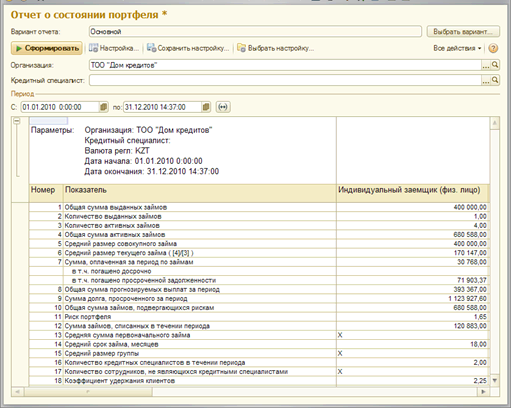Select the Риск портфеля row
Viewport: 511px width, 408px height.
point(258,317)
